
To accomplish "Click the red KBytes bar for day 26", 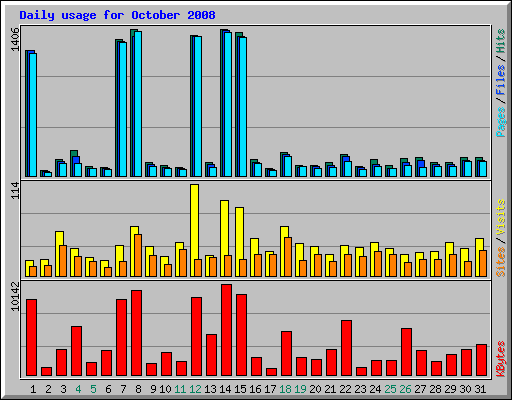I will coord(407,352).
